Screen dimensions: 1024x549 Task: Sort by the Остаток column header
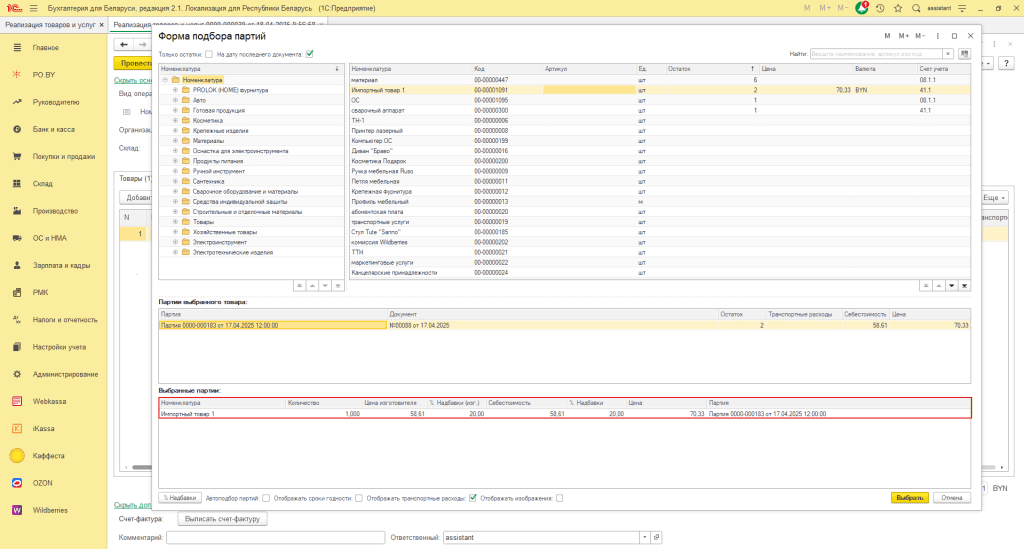pos(711,69)
